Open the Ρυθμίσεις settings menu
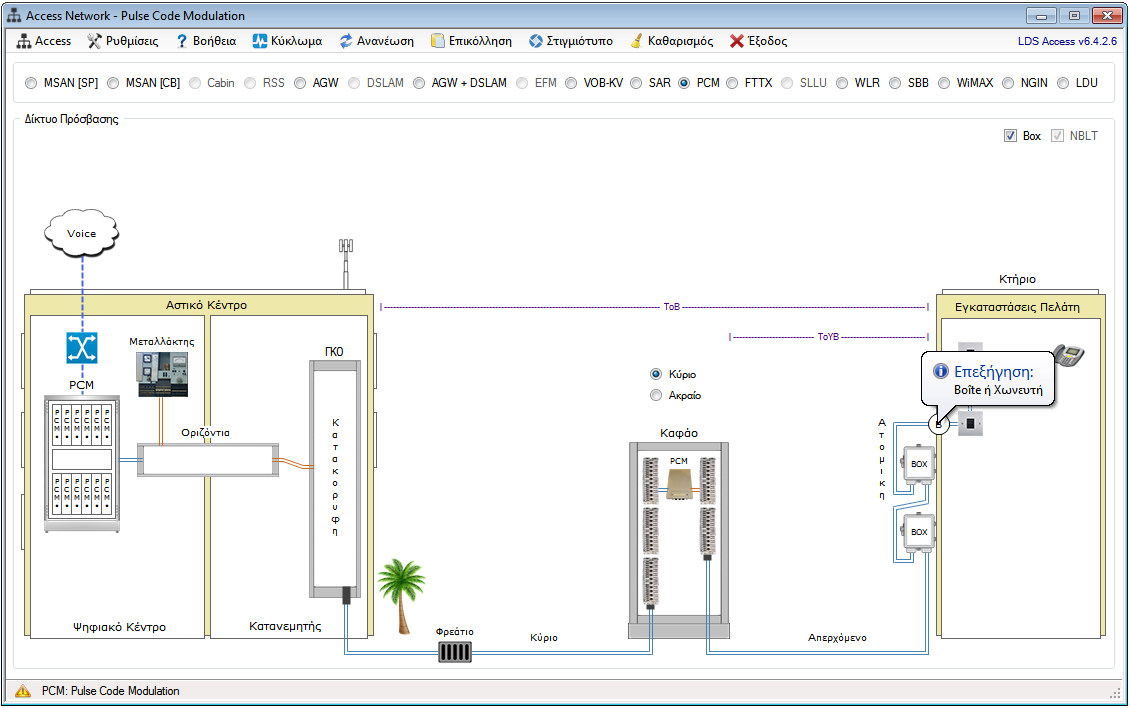 123,41
